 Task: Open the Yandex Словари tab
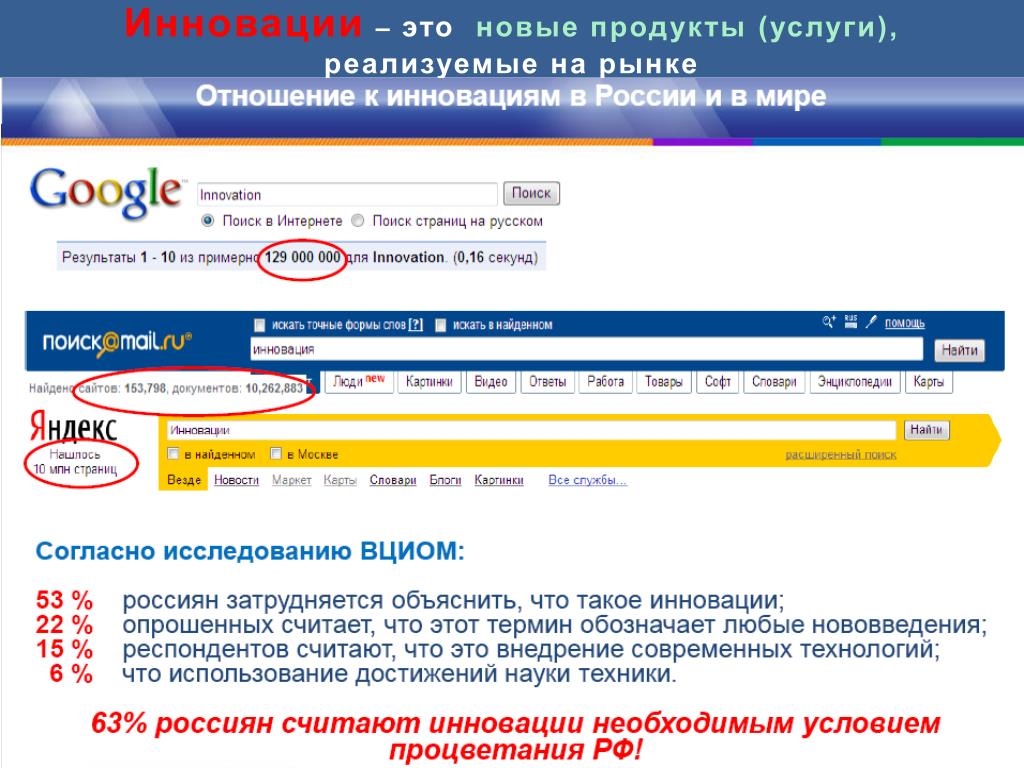tap(393, 480)
